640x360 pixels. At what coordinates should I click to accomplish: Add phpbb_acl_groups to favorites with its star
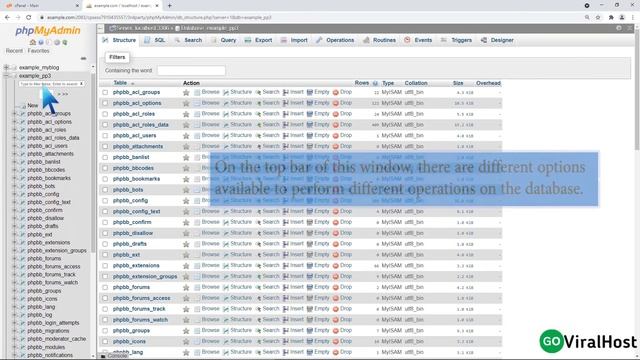coord(186,93)
